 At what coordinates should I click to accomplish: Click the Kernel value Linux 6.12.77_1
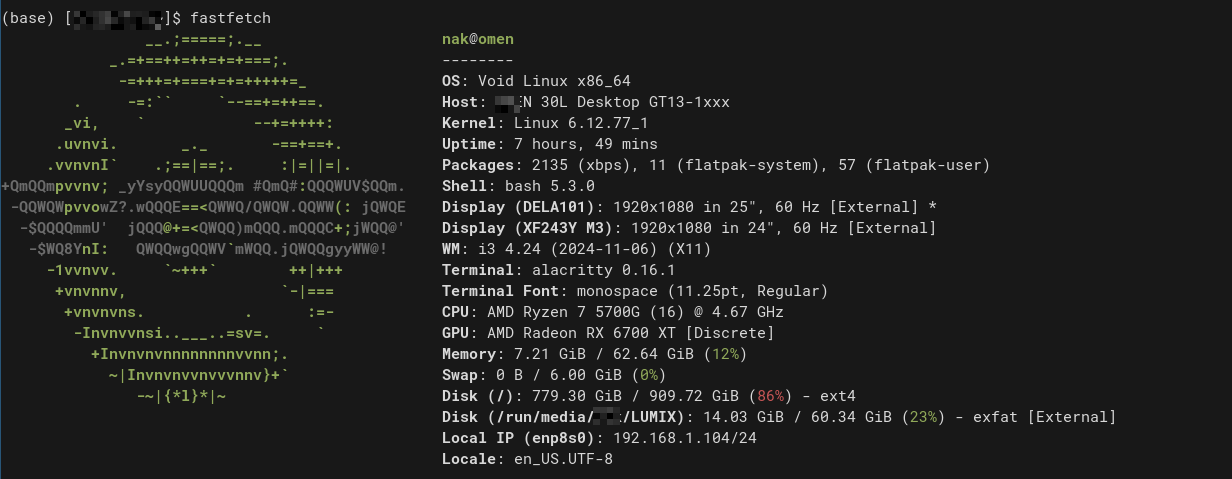coord(581,123)
